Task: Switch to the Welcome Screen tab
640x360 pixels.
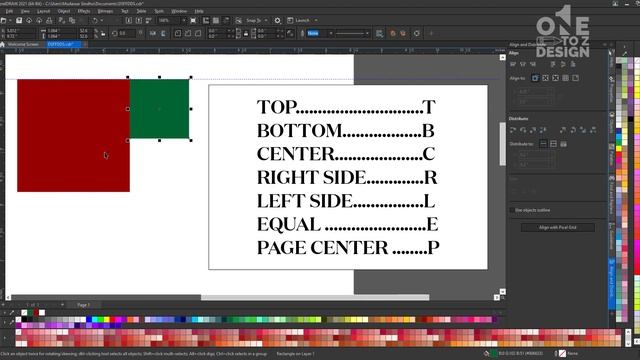Action: point(23,44)
